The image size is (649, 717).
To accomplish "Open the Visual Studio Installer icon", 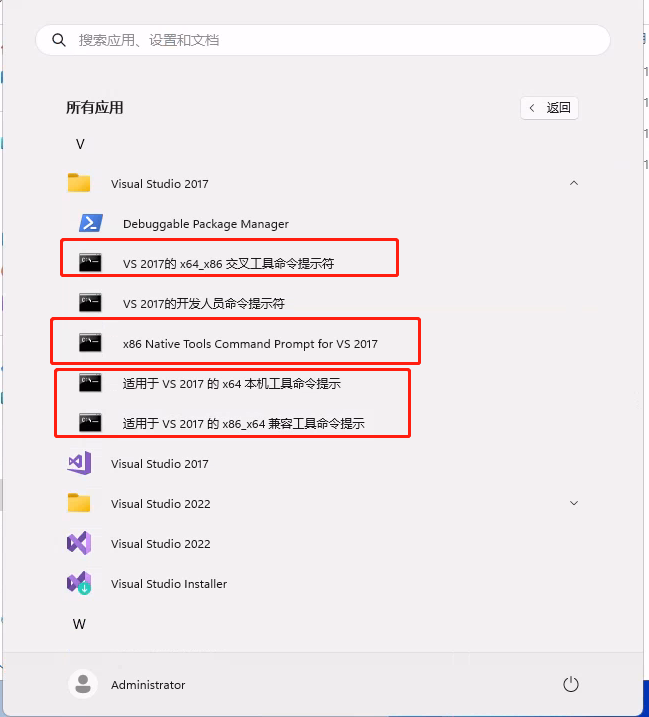I will pos(79,583).
